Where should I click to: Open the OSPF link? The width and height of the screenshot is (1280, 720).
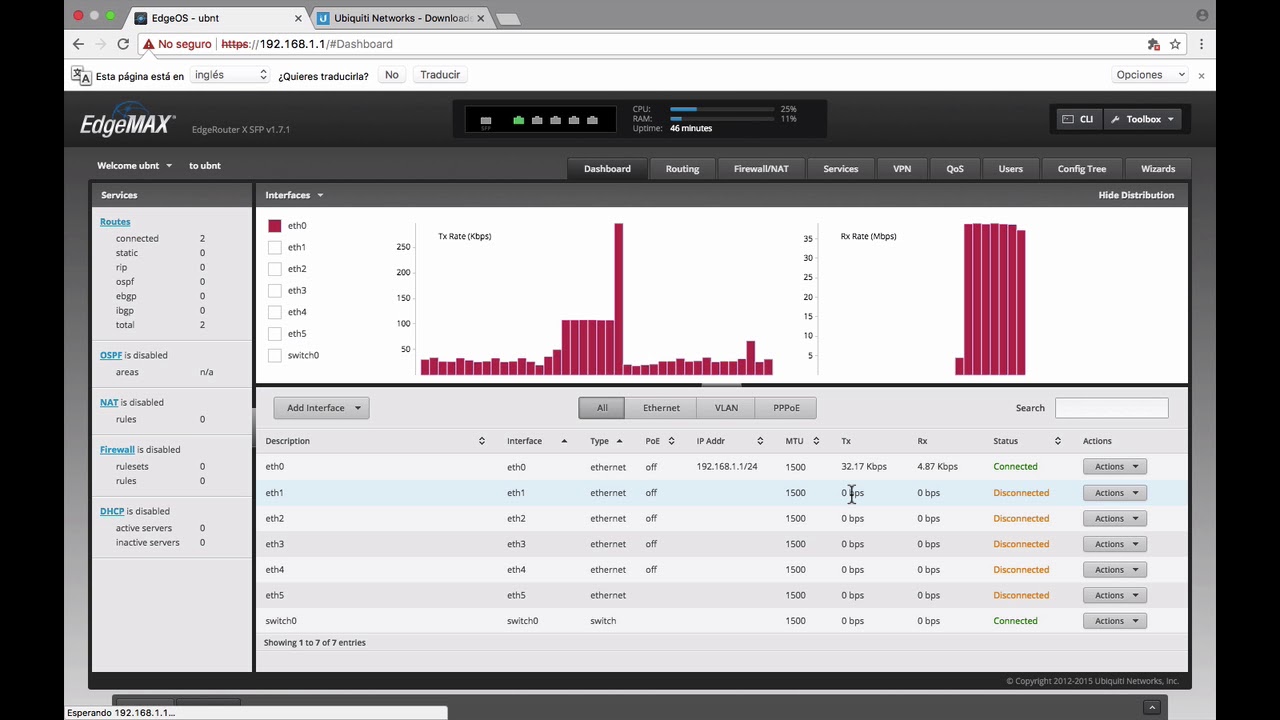[111, 355]
